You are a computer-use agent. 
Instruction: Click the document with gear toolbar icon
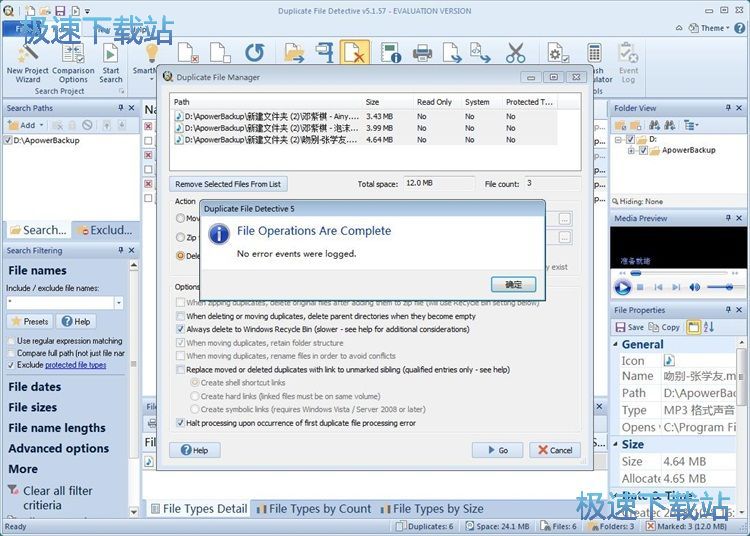click(558, 53)
